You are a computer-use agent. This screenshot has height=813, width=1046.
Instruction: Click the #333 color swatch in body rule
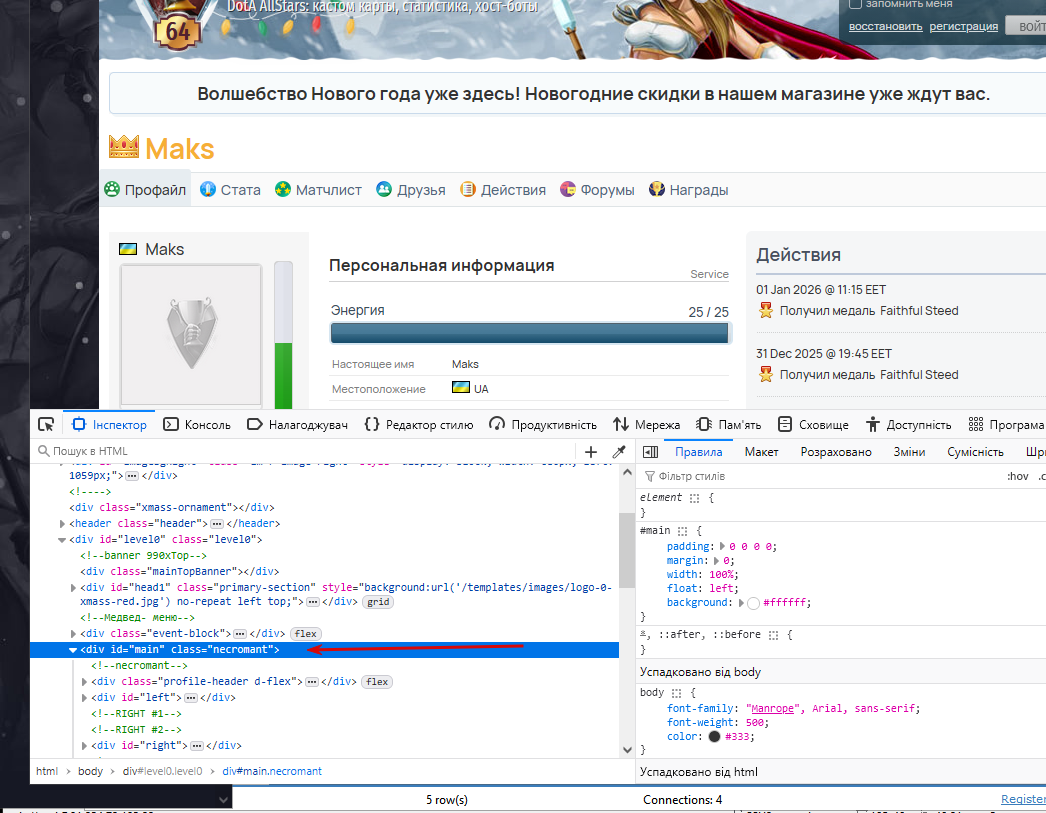(x=714, y=737)
